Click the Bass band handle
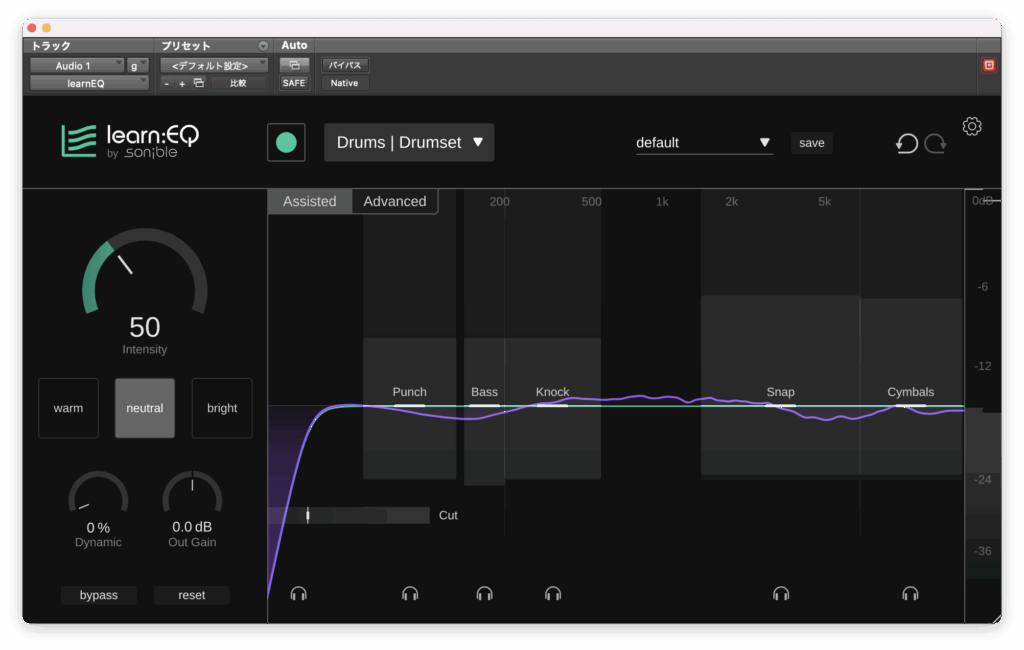This screenshot has width=1024, height=650. tap(485, 406)
